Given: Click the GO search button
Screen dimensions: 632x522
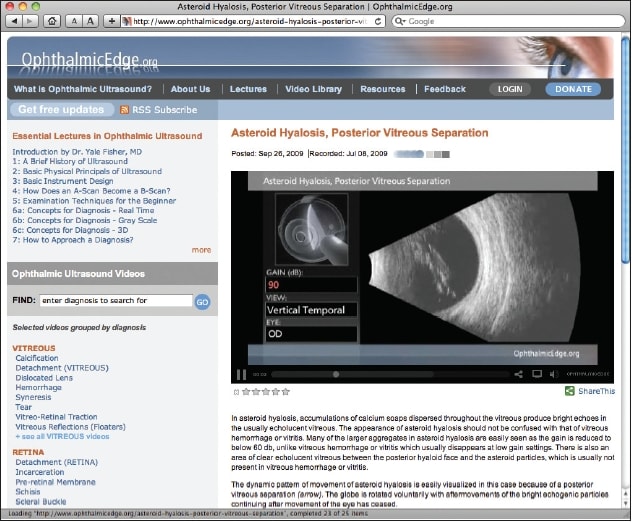Looking at the screenshot, I should pyautogui.click(x=202, y=302).
